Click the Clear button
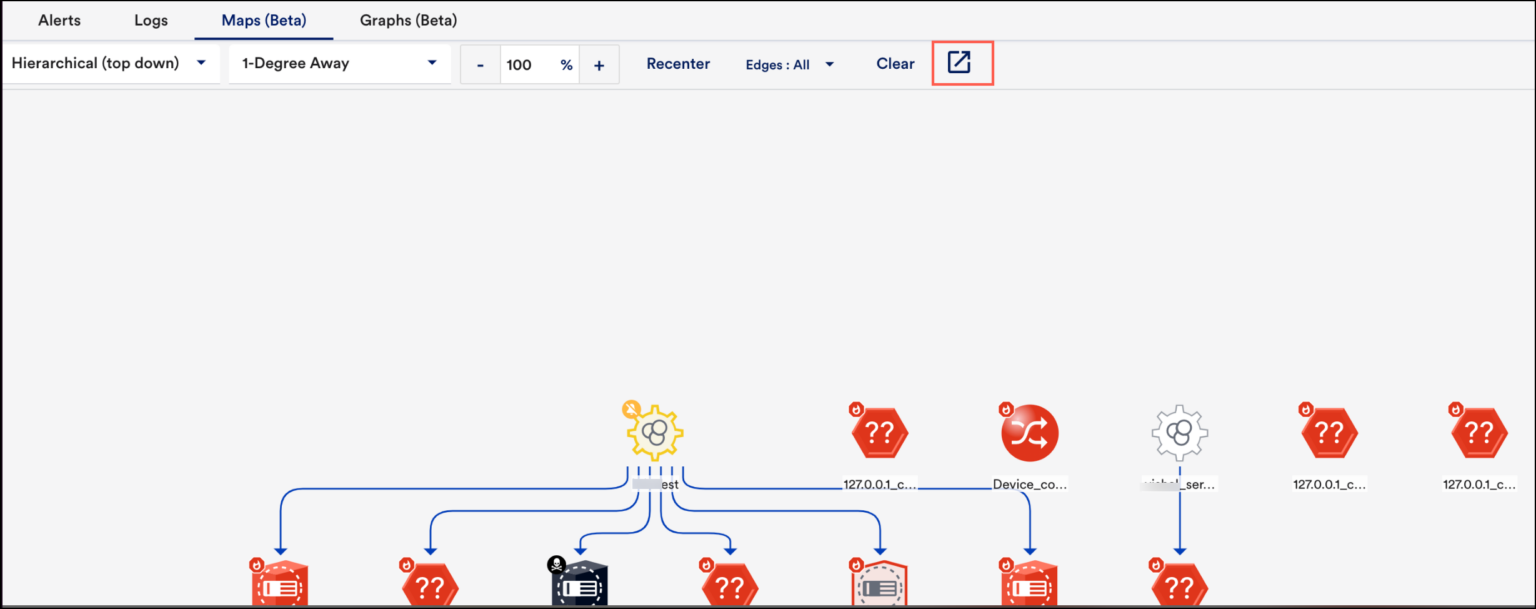 (894, 63)
